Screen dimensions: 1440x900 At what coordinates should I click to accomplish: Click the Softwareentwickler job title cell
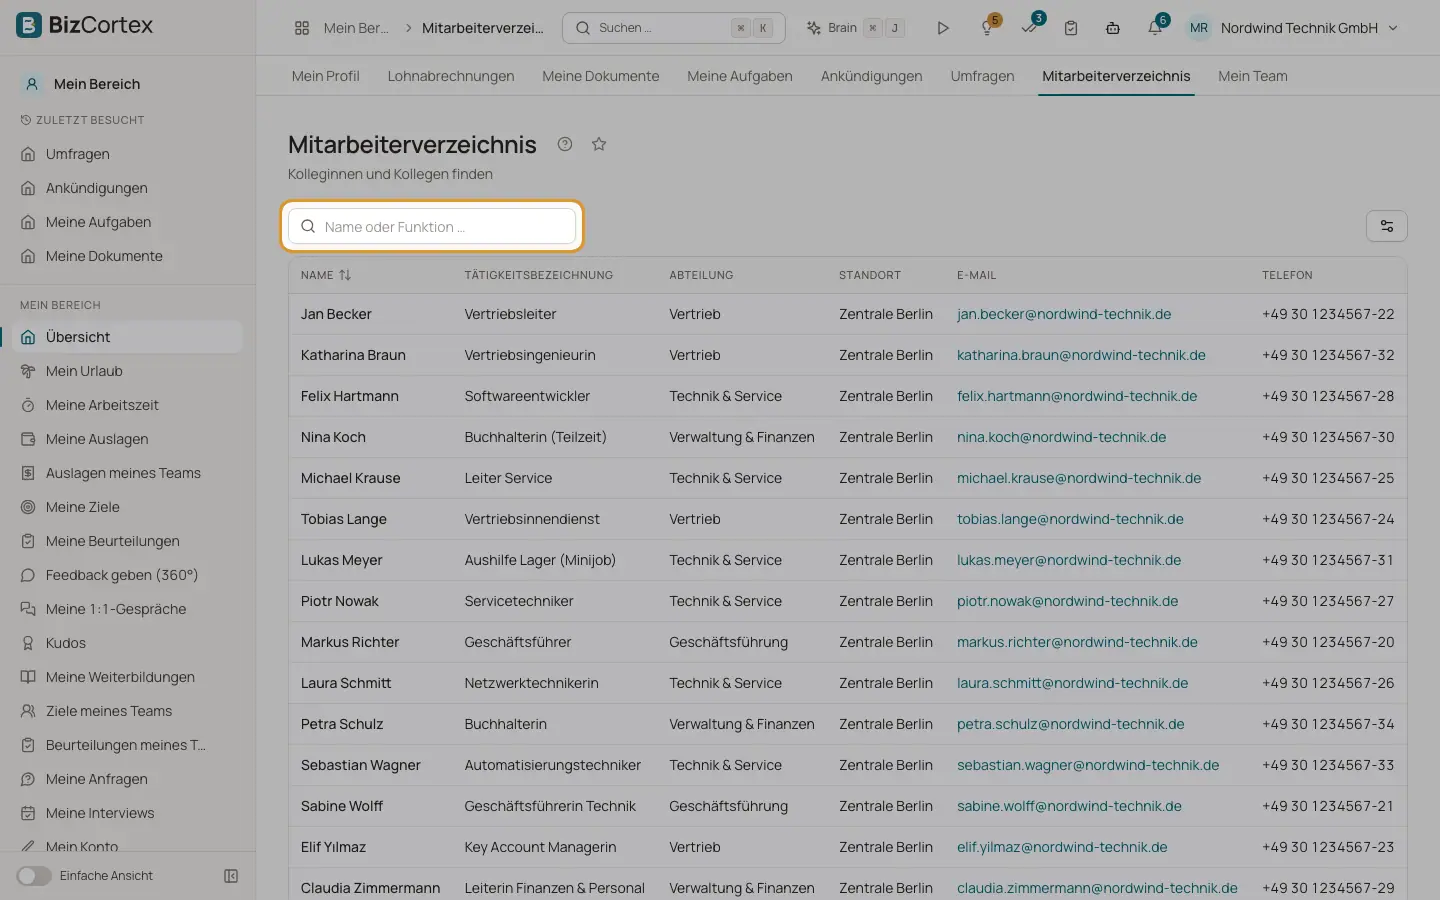(527, 396)
